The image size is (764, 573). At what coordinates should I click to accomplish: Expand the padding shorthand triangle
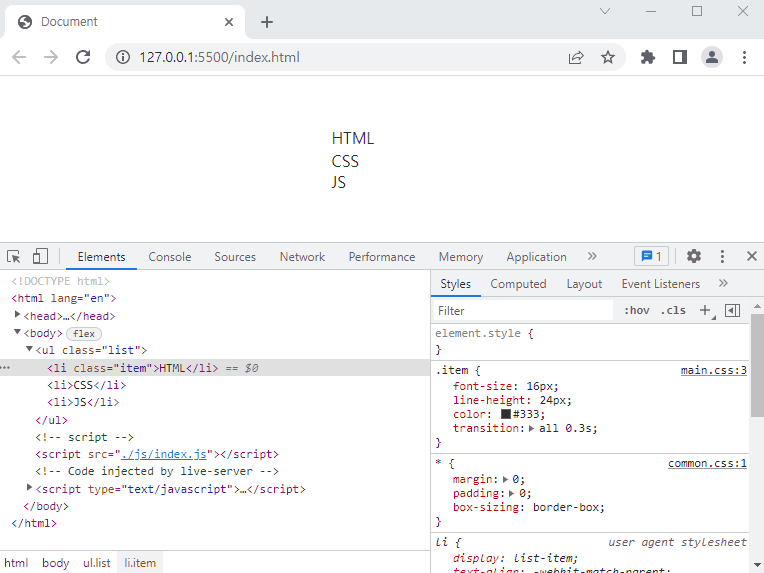(512, 494)
